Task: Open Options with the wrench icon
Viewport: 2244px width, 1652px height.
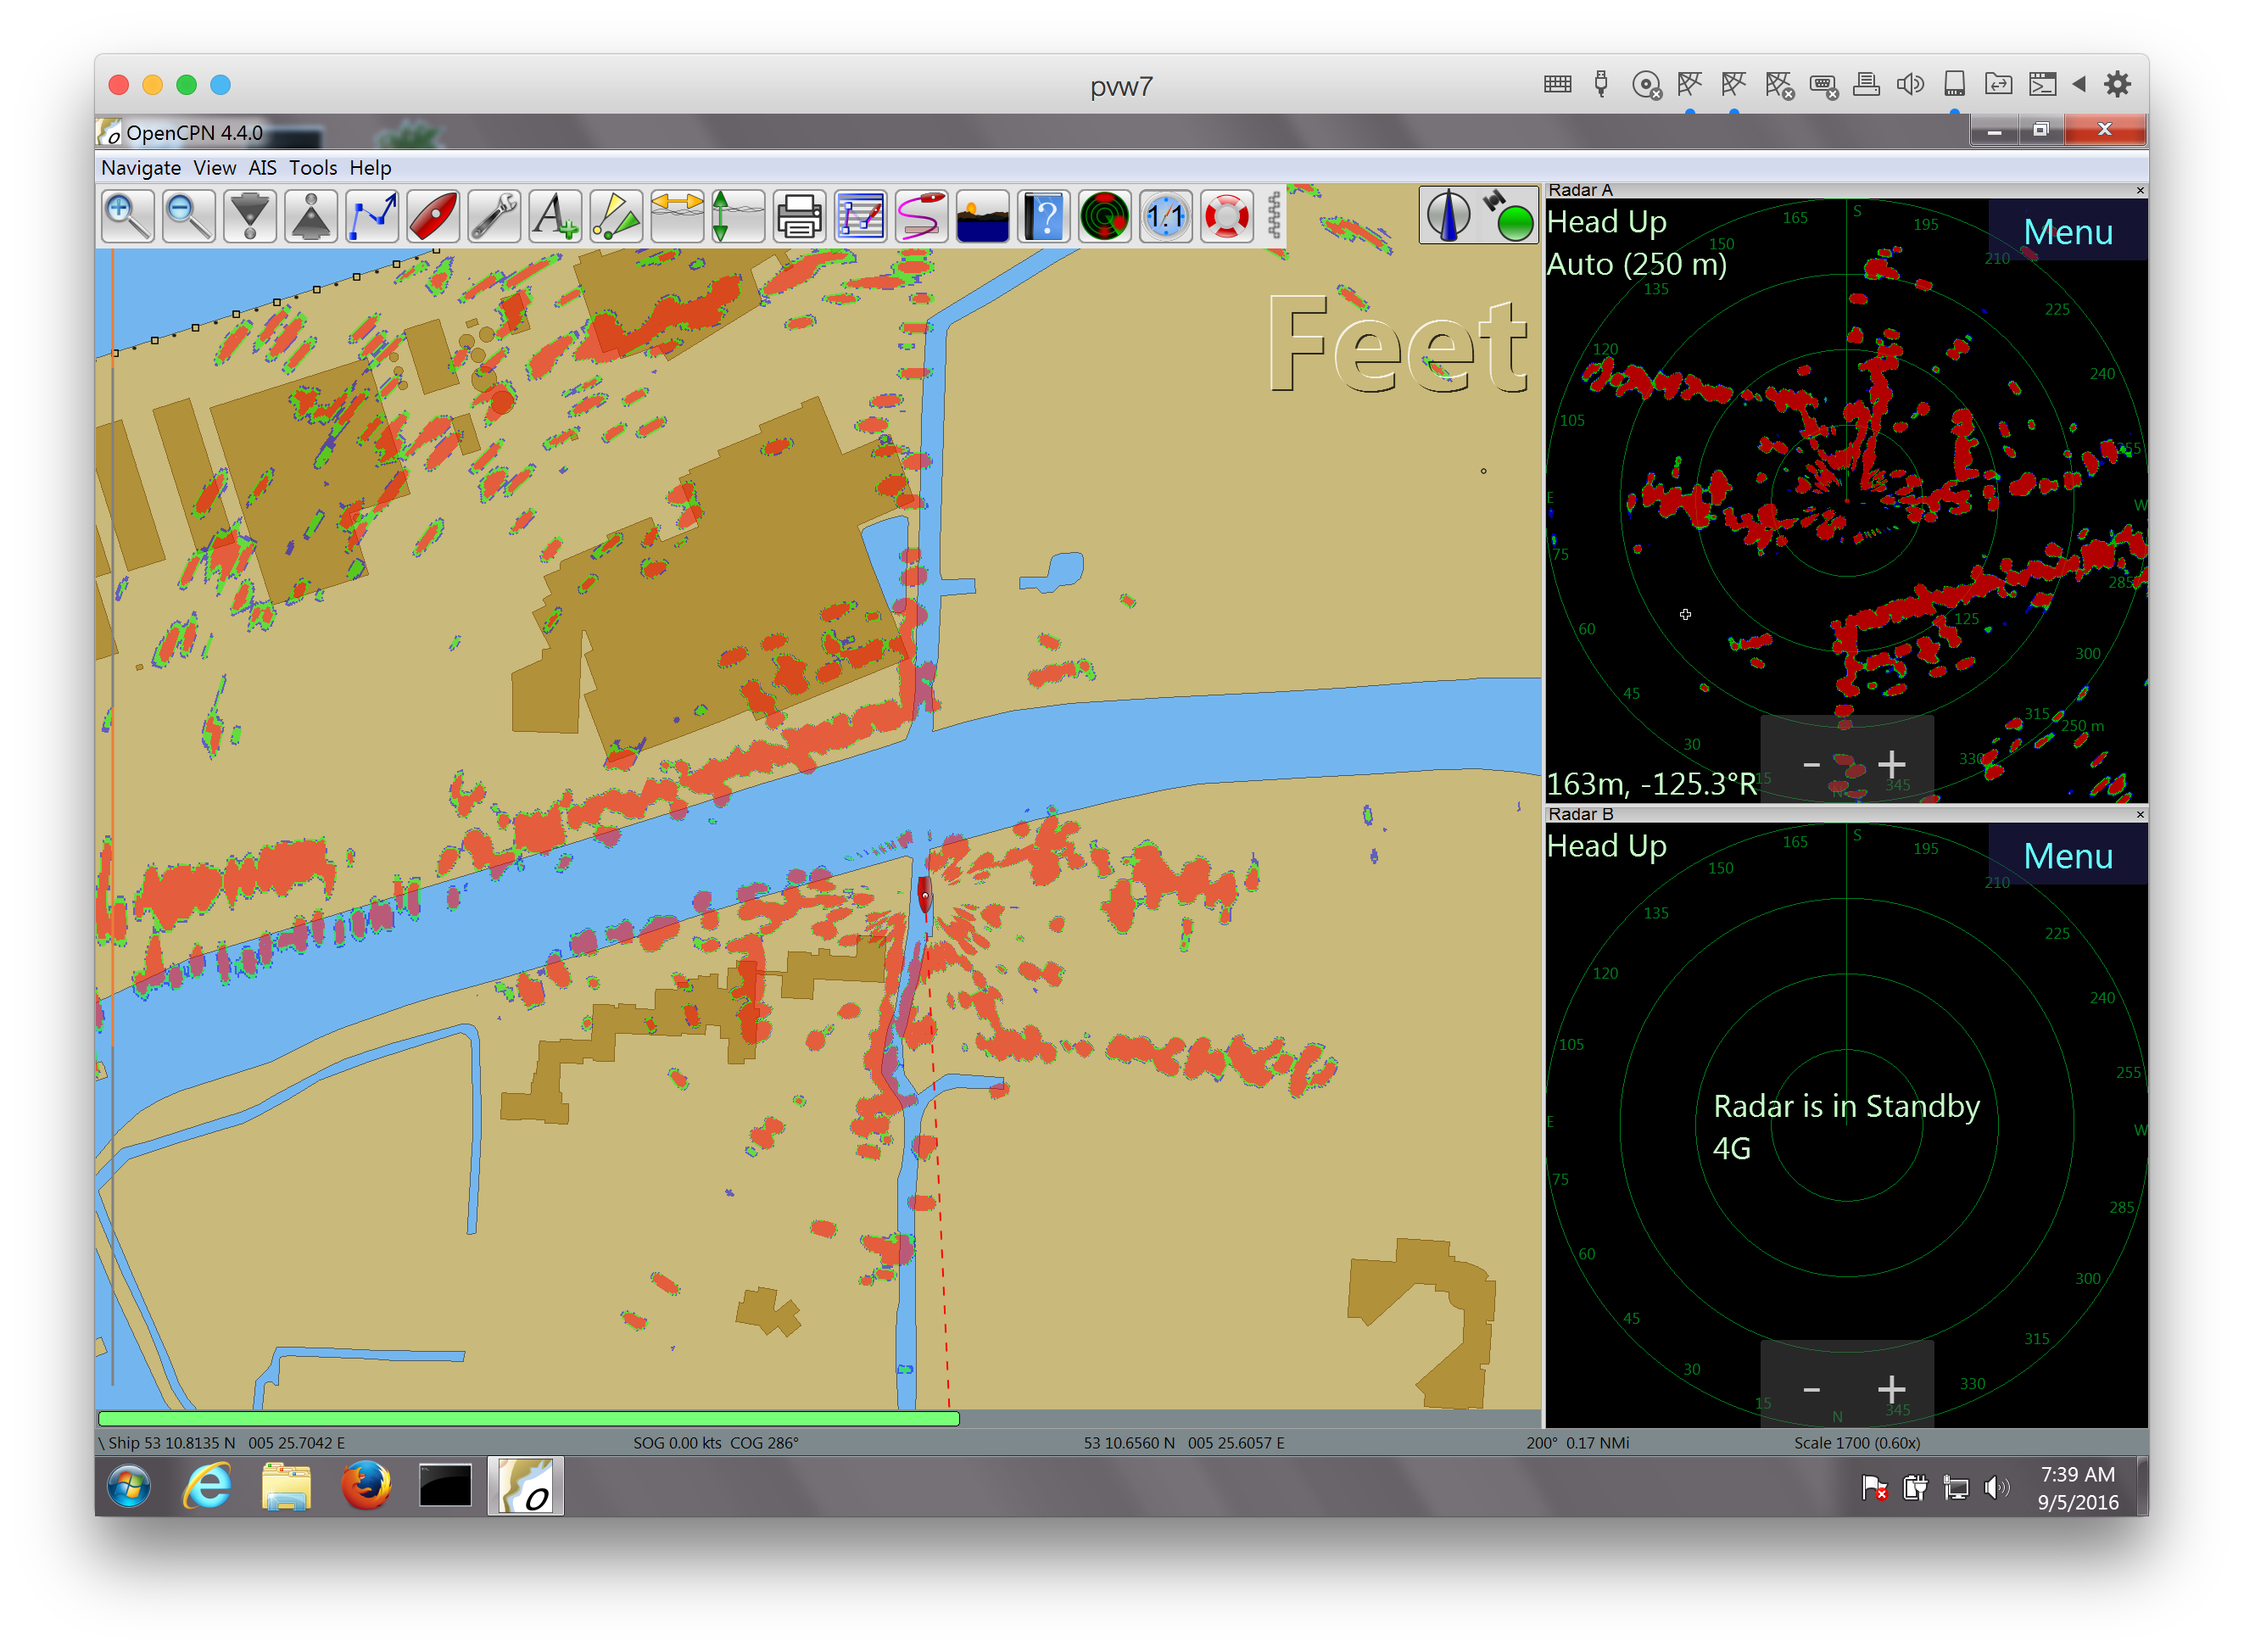Action: [x=494, y=216]
